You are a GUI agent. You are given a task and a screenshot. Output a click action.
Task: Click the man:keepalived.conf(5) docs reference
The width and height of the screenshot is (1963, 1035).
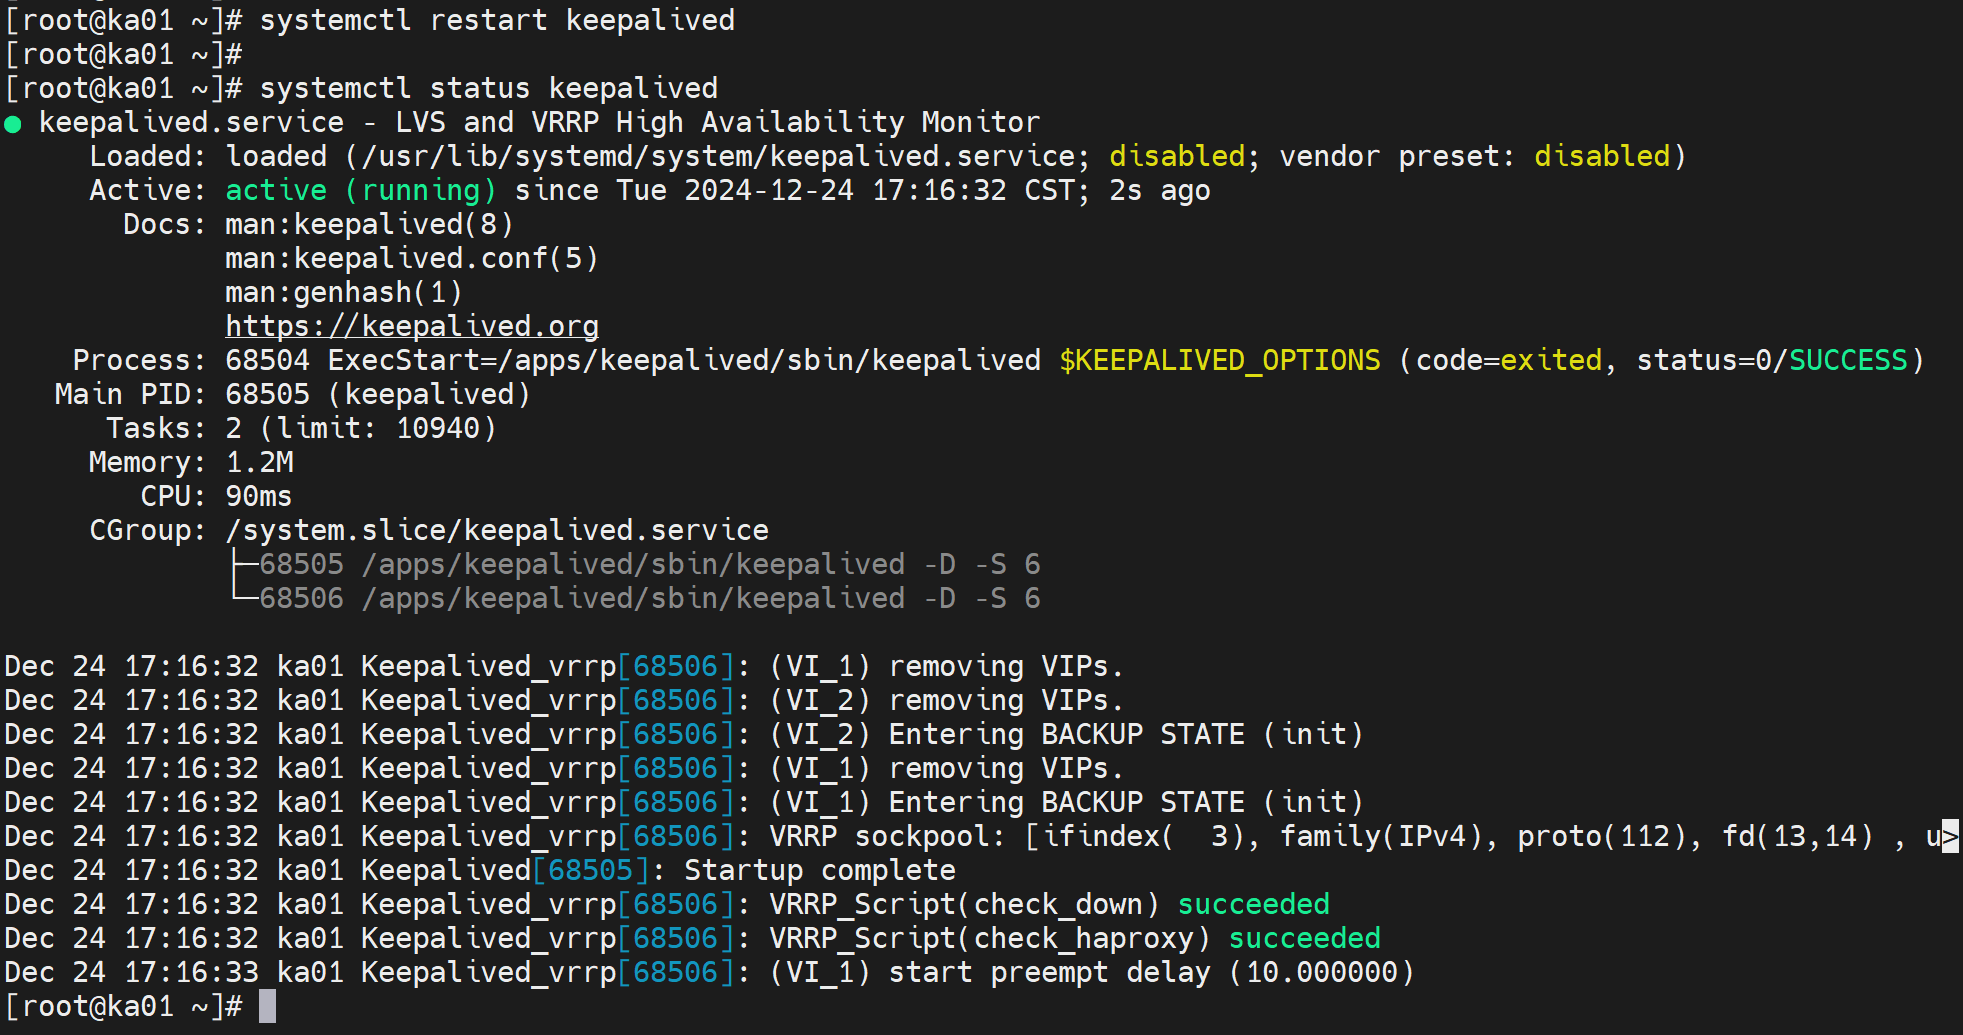411,258
